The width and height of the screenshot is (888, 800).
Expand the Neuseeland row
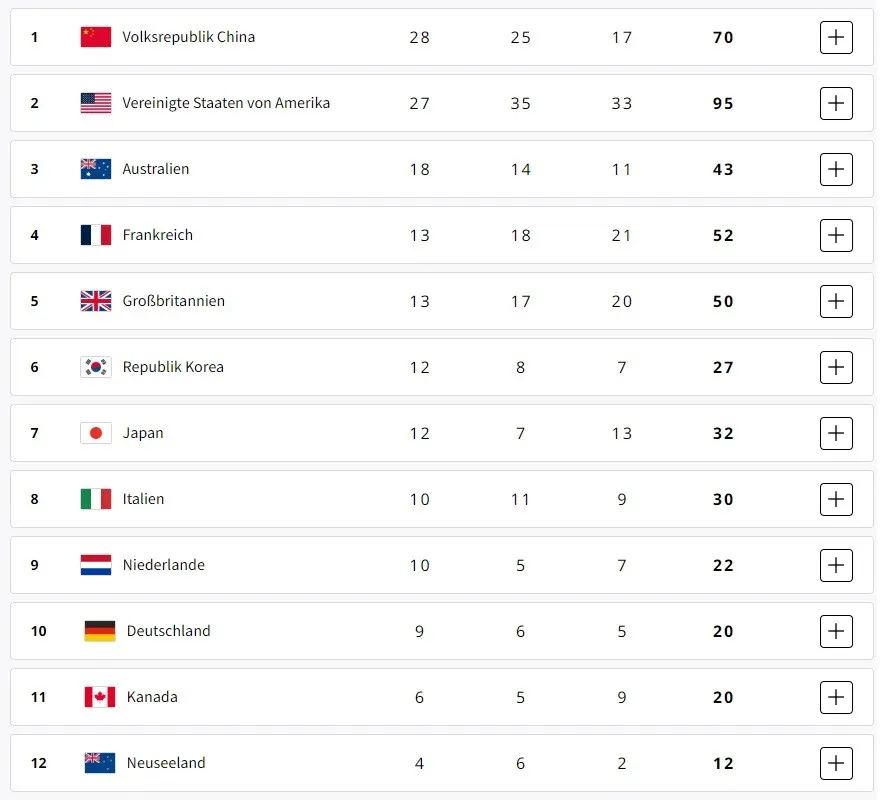point(836,763)
